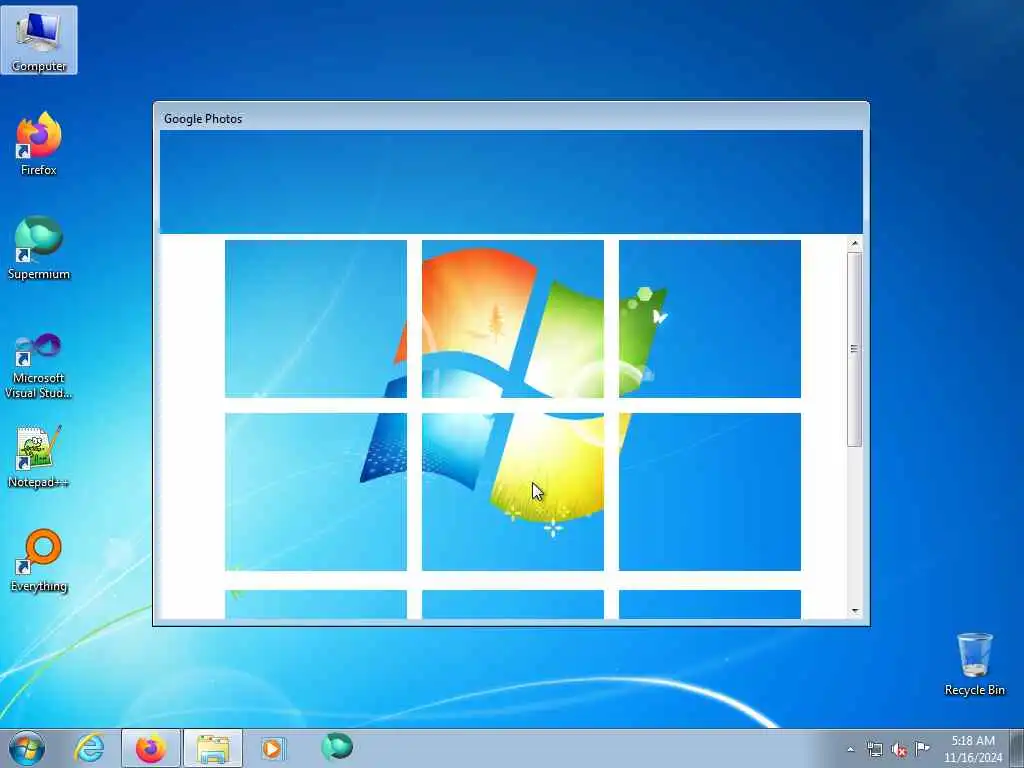Launch Internet Explorer from the taskbar
Image resolution: width=1024 pixels, height=768 pixels.
89,748
